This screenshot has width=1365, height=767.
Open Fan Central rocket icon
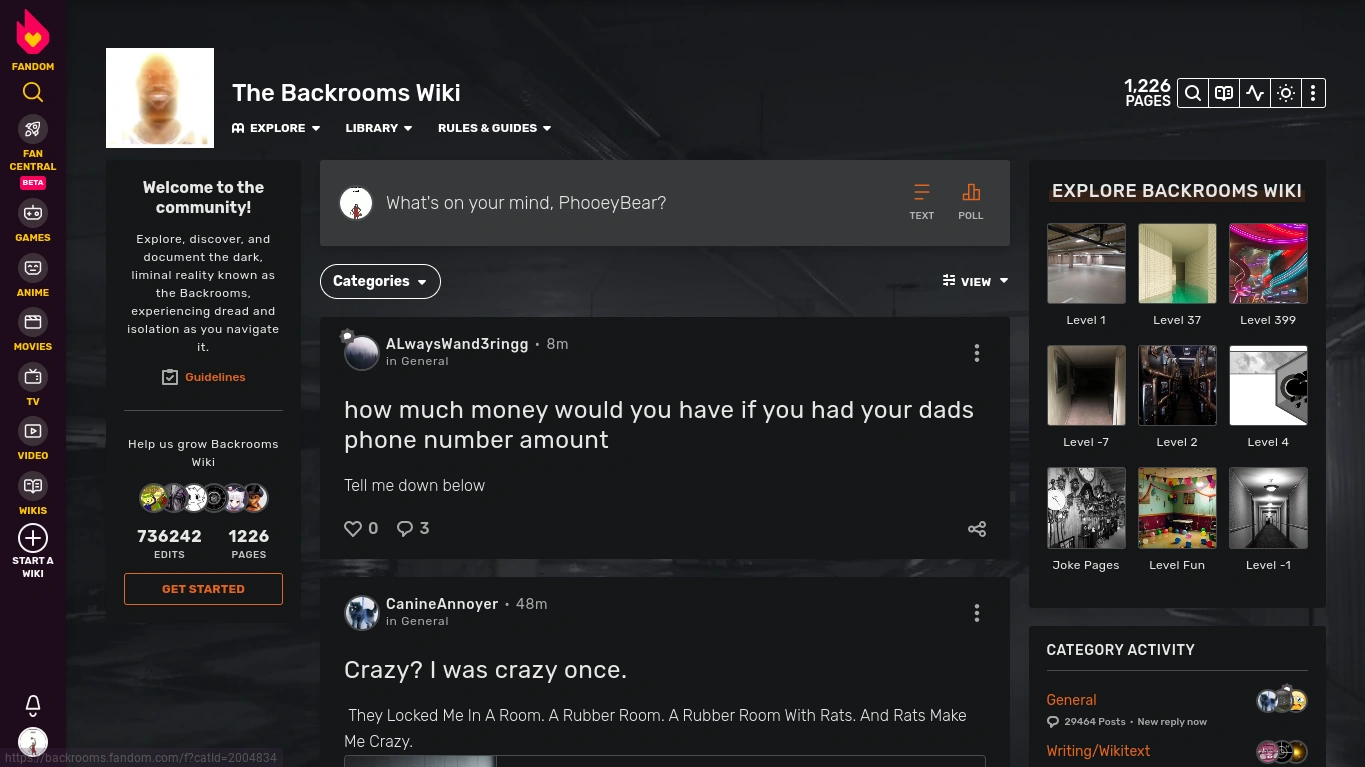(x=33, y=129)
